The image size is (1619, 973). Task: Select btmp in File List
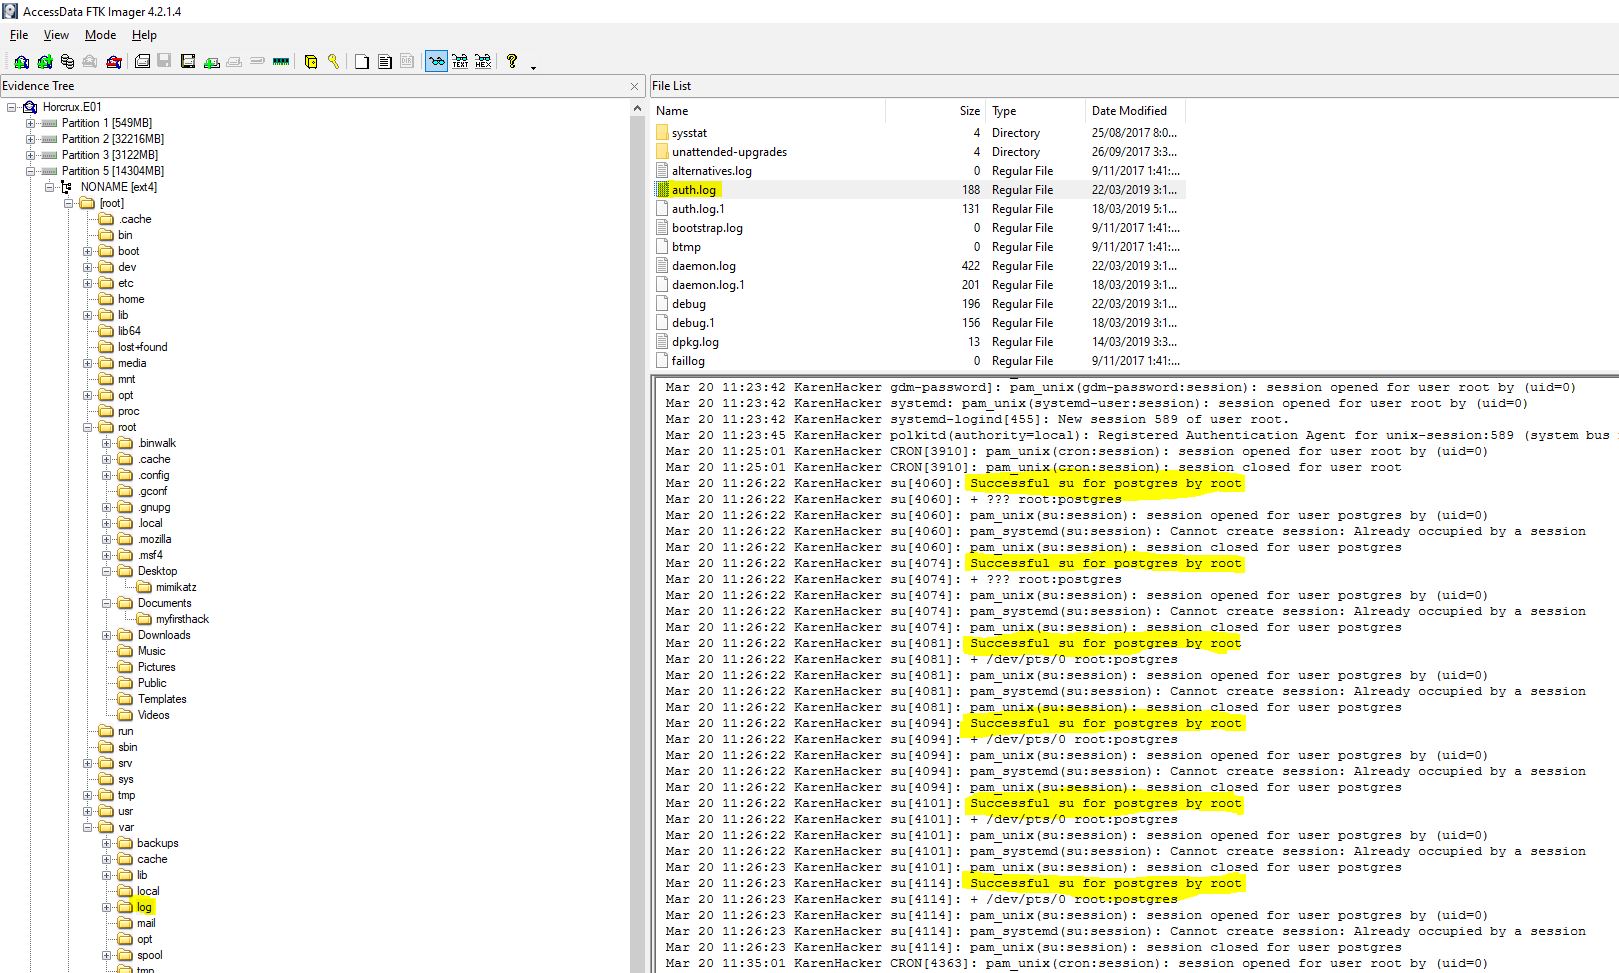tap(686, 247)
